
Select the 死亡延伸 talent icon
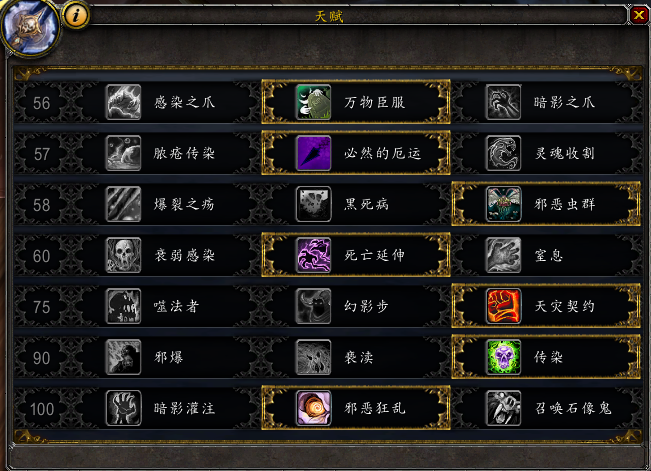[313, 255]
